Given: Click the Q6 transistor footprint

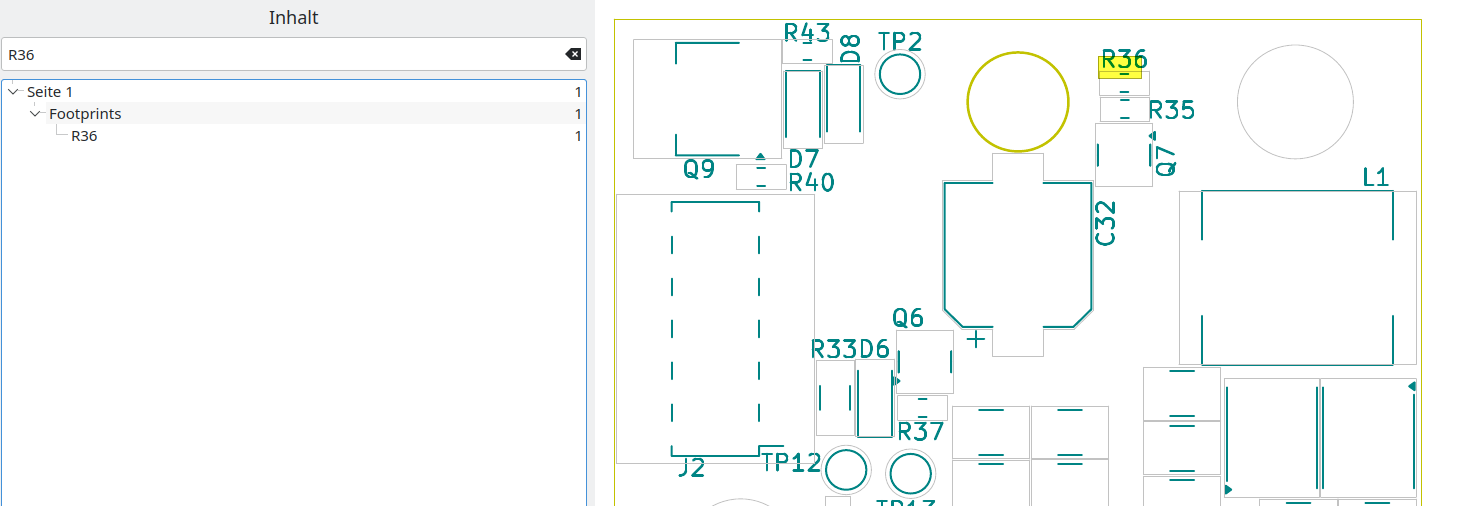Looking at the screenshot, I should [x=925, y=362].
